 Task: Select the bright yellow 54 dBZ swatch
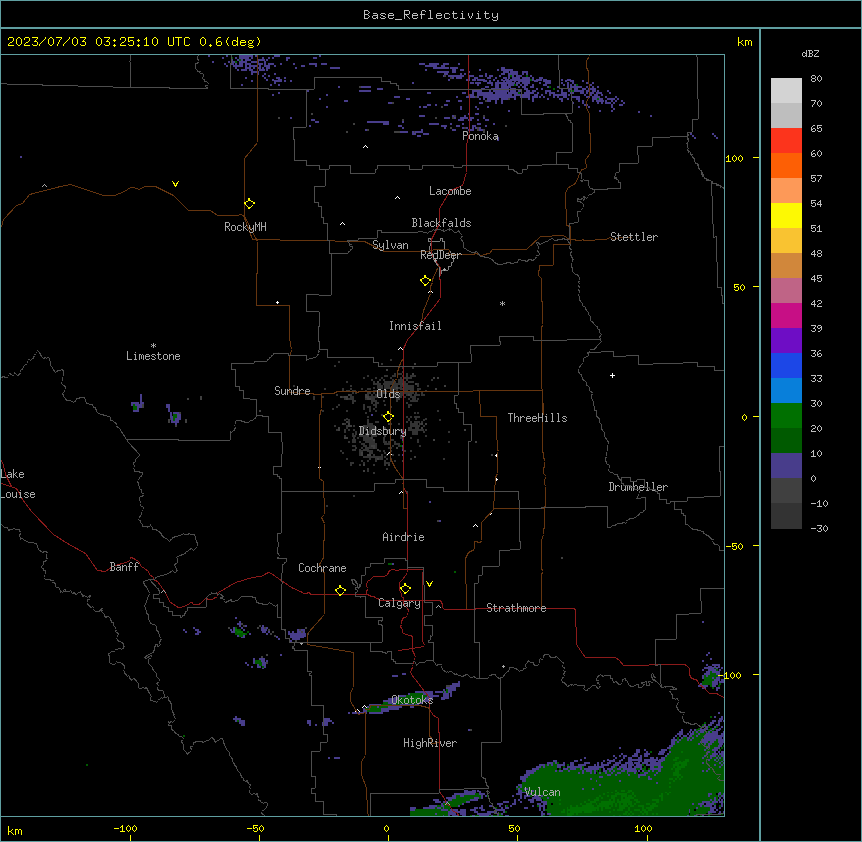[786, 215]
